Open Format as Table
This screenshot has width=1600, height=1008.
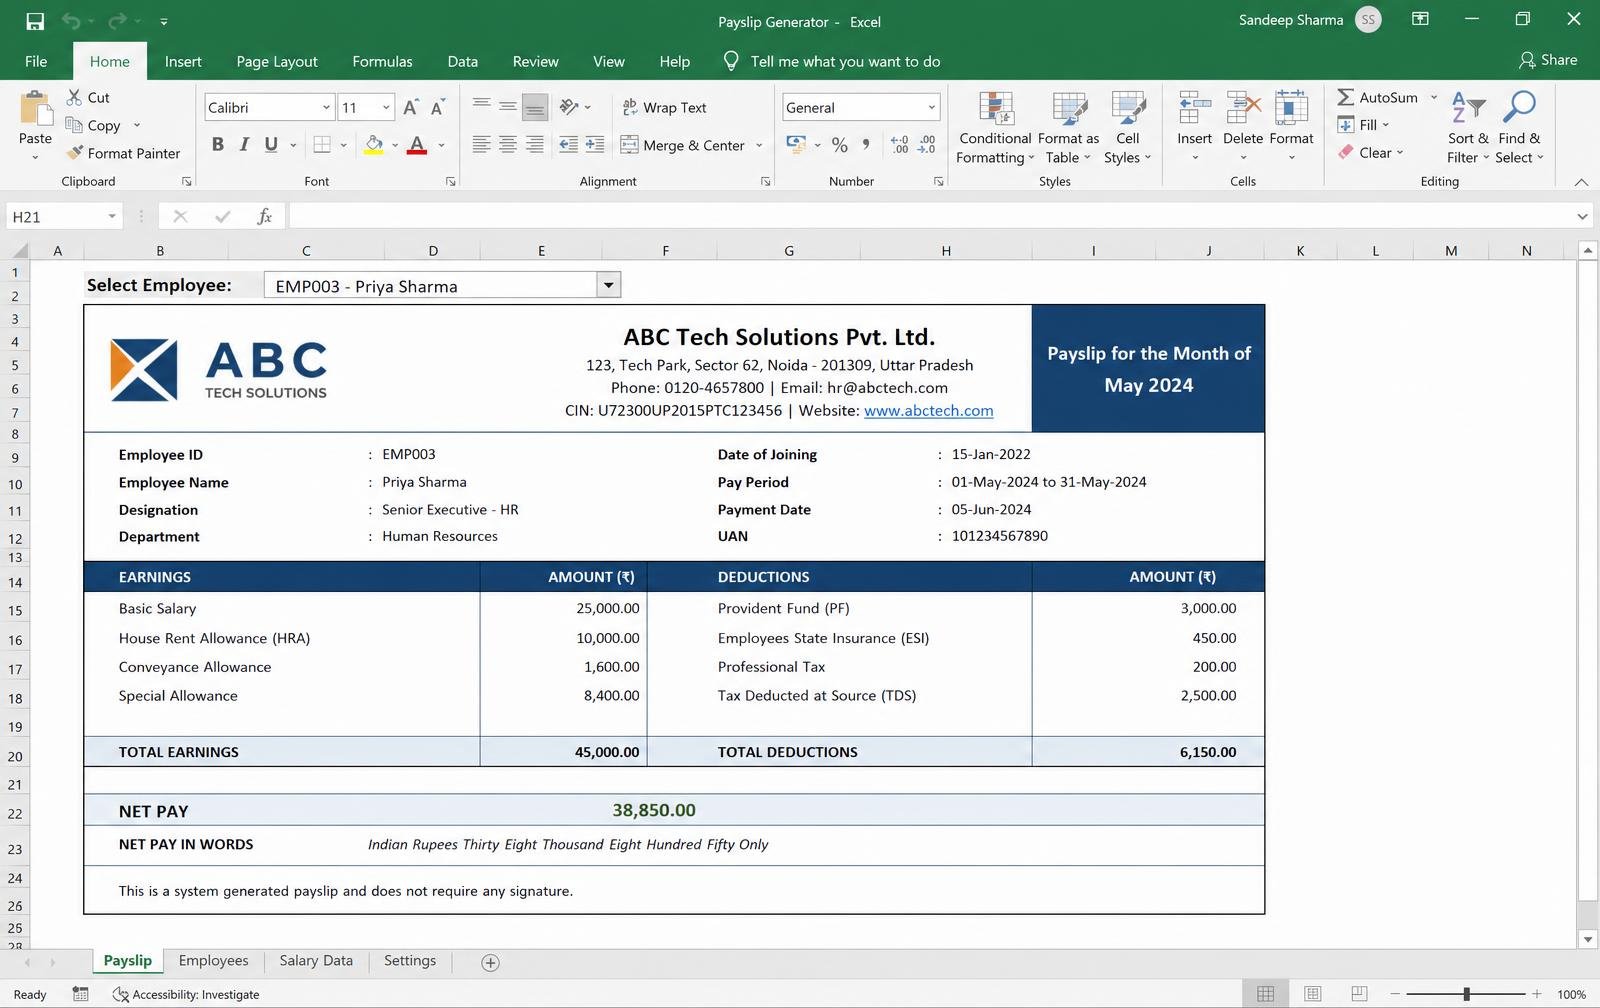1068,128
